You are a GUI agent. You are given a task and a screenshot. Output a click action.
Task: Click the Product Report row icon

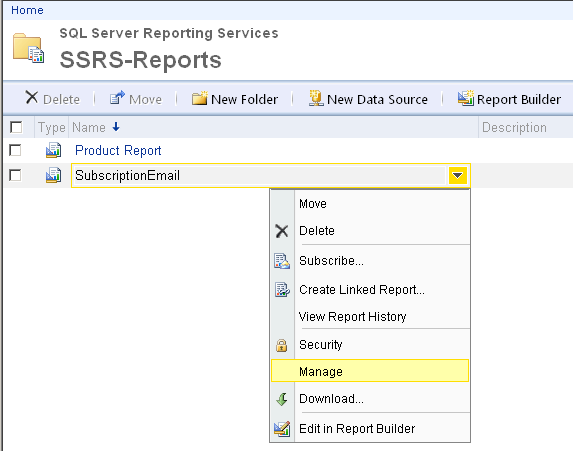point(53,150)
